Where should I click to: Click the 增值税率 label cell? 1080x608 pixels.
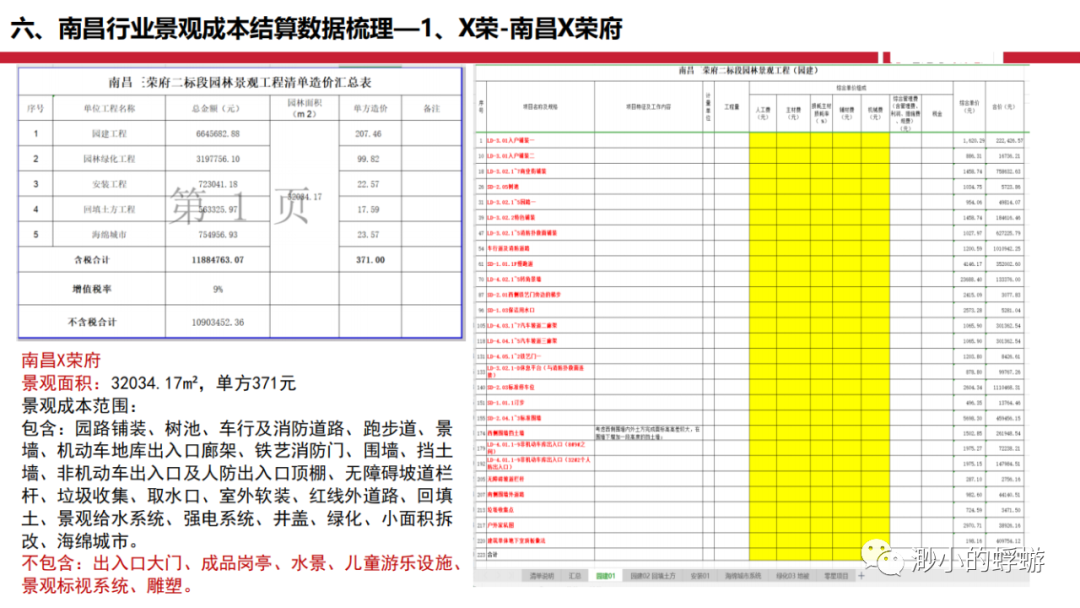[92, 289]
